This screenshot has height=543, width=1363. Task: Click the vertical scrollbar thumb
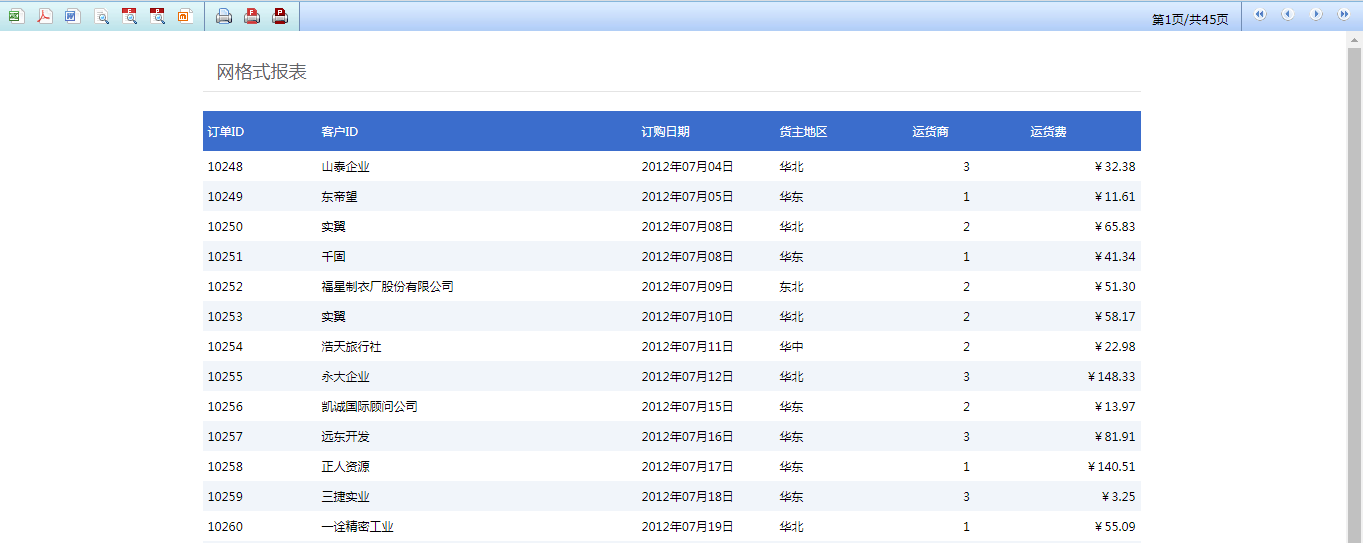coord(1355,294)
